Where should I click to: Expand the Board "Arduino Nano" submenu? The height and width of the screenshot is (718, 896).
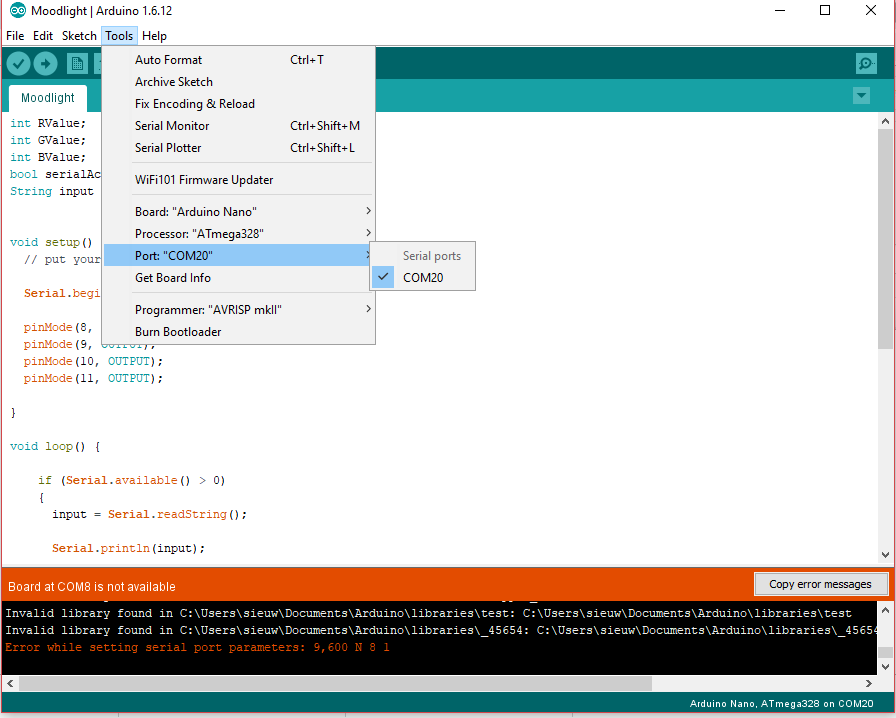pos(239,212)
